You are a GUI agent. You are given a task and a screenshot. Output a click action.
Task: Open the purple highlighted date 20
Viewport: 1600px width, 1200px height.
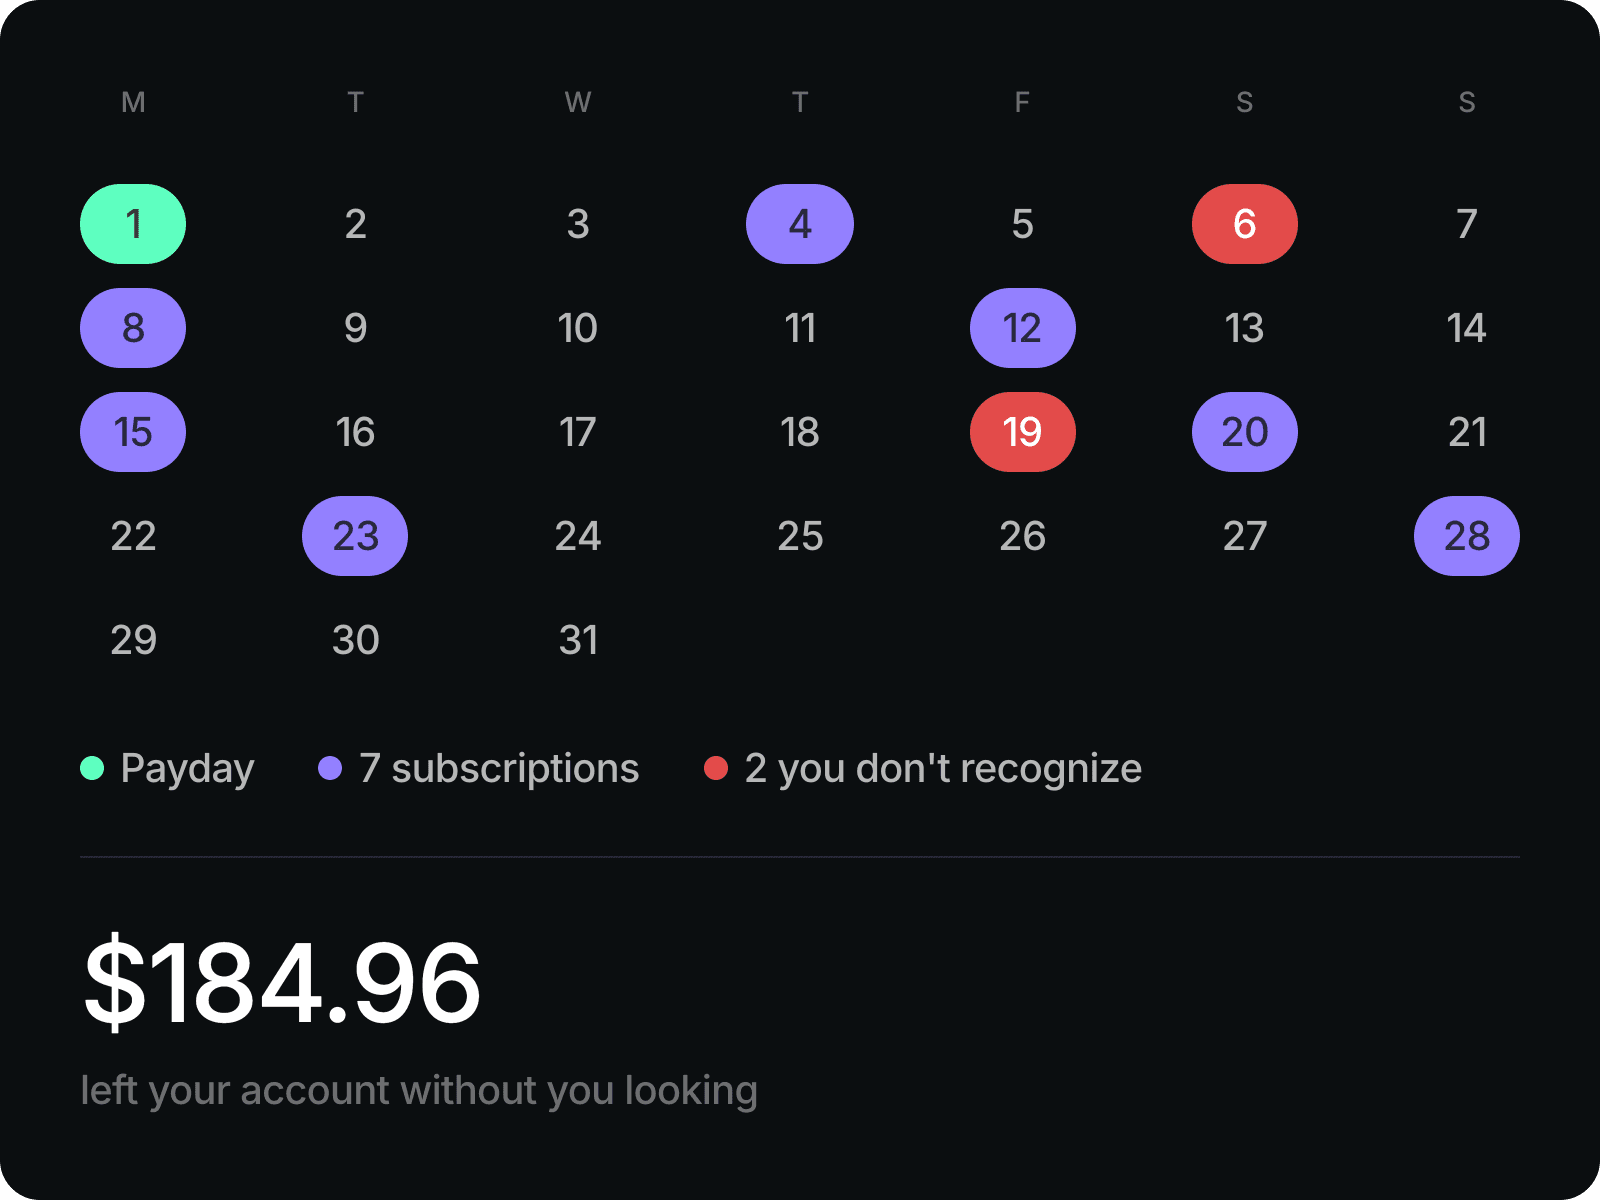click(1245, 432)
